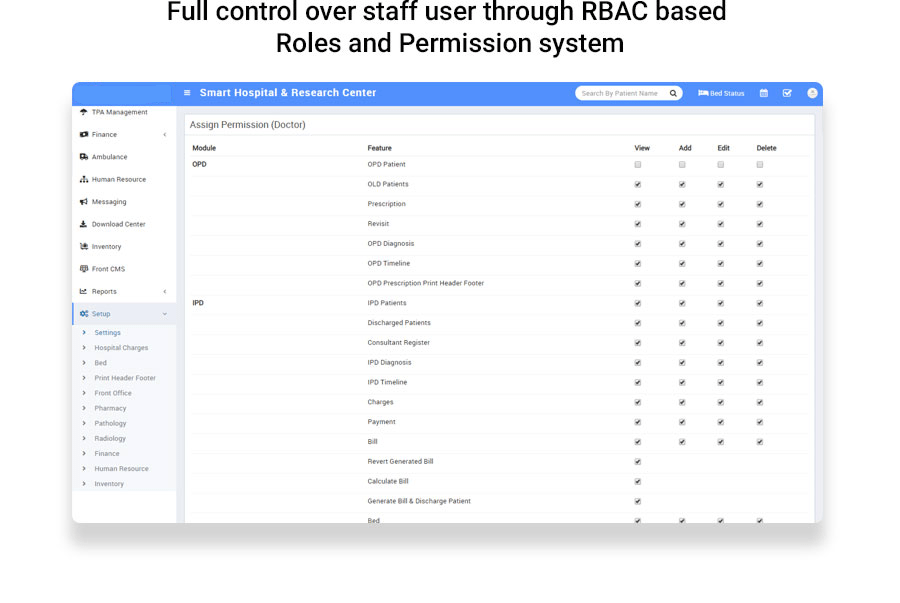Click the Ambulance icon in sidebar
Viewport: 900px width, 603px height.
pyautogui.click(x=84, y=157)
